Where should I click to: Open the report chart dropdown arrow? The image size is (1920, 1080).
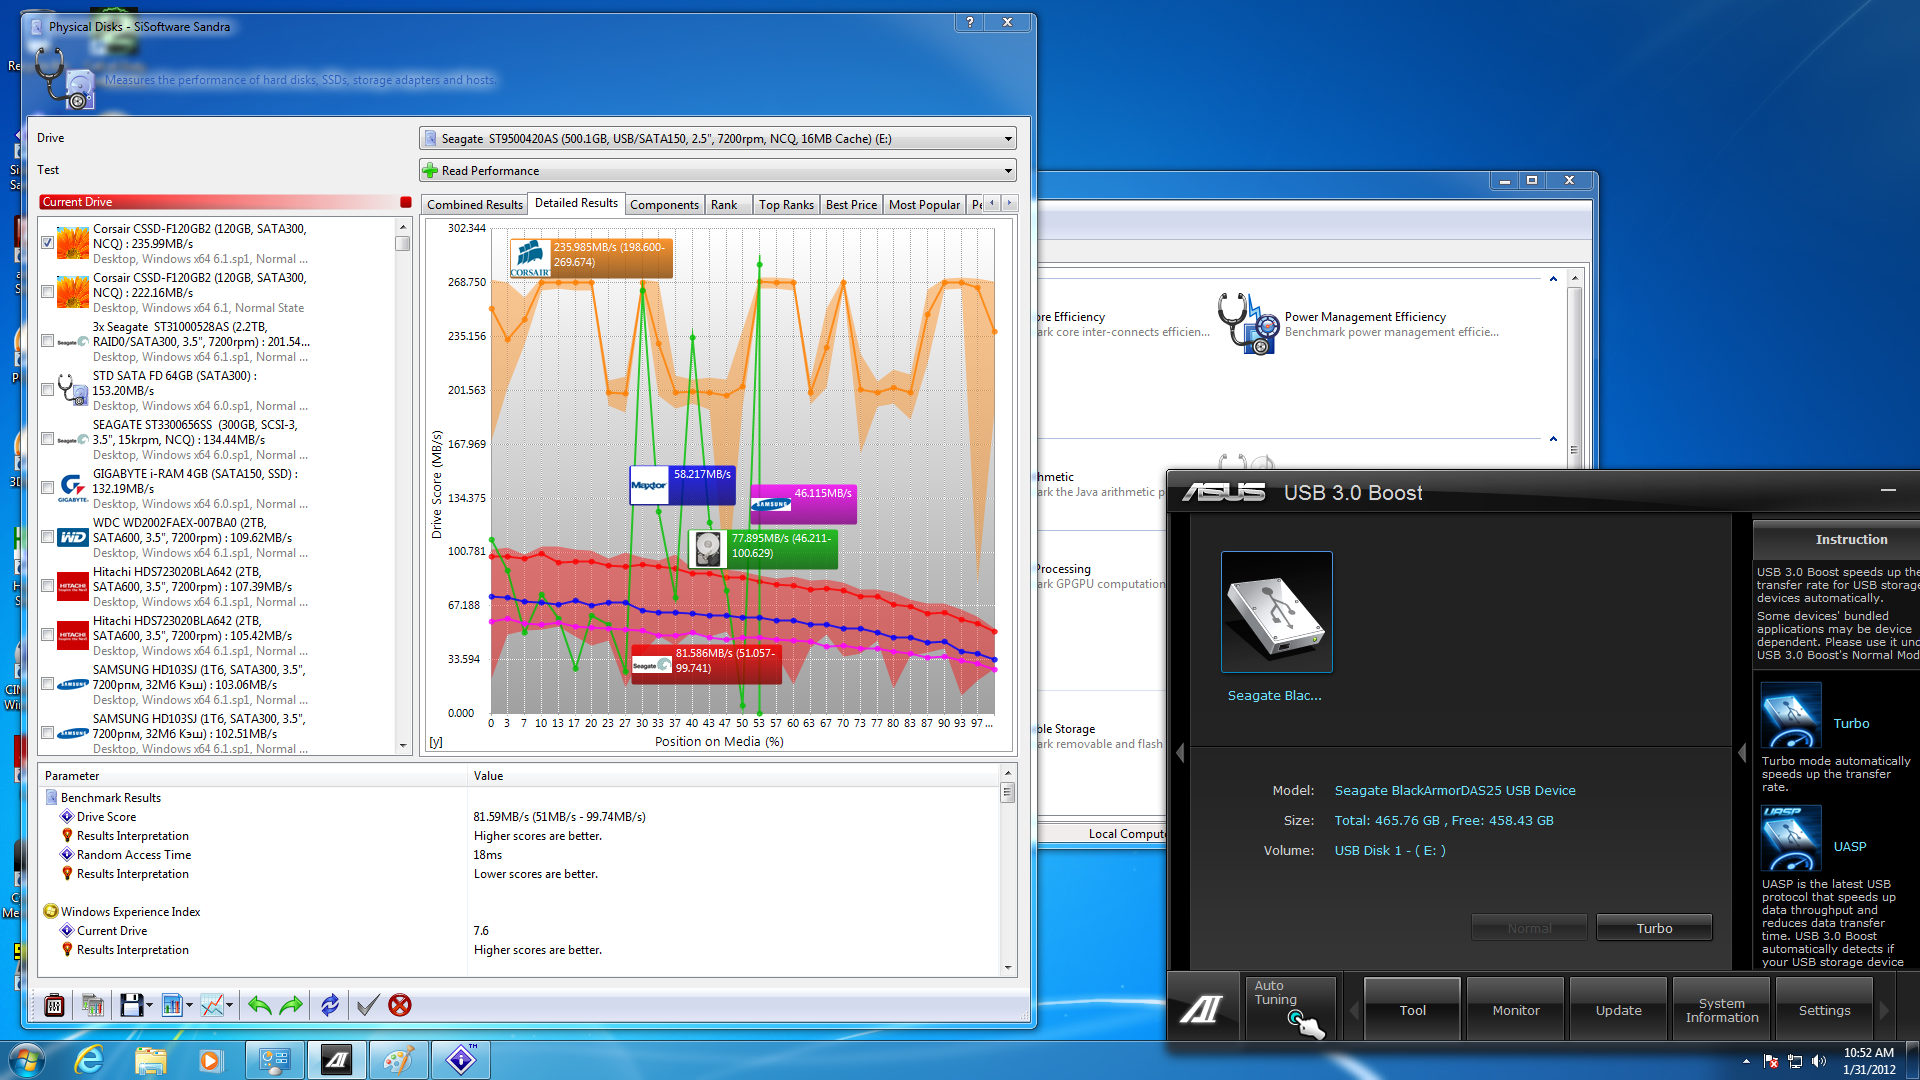point(189,1006)
